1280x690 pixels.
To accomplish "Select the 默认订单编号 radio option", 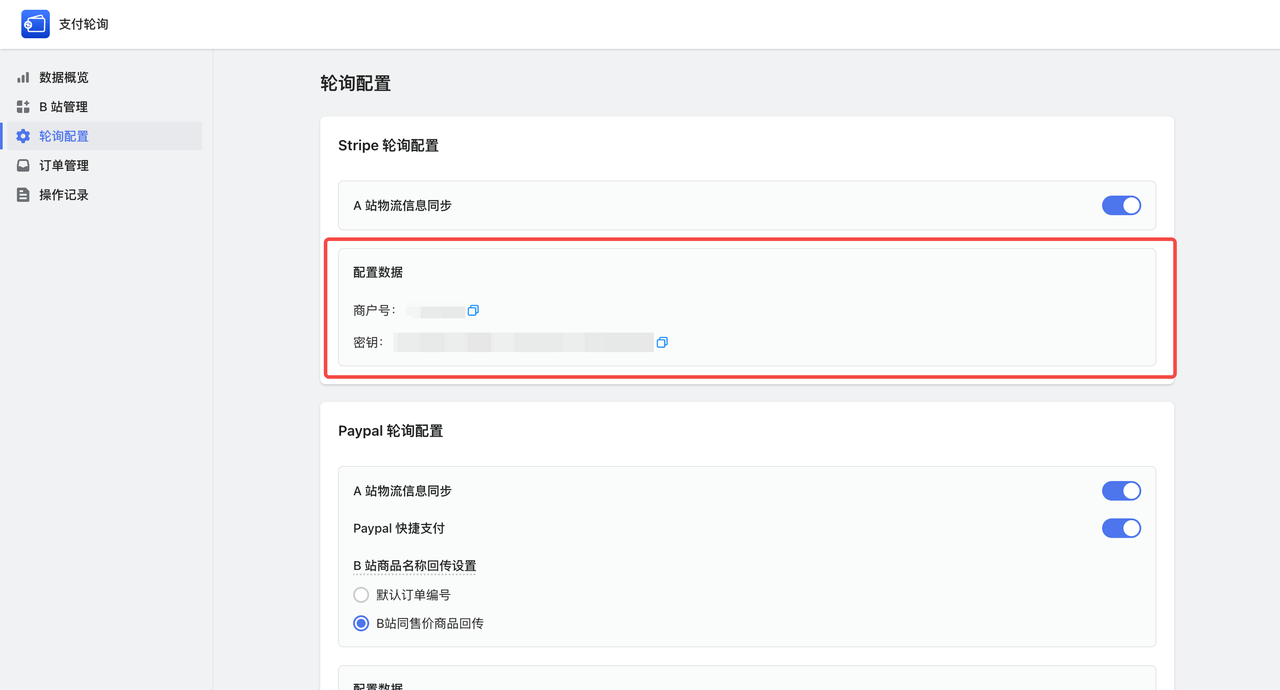I will tap(361, 595).
